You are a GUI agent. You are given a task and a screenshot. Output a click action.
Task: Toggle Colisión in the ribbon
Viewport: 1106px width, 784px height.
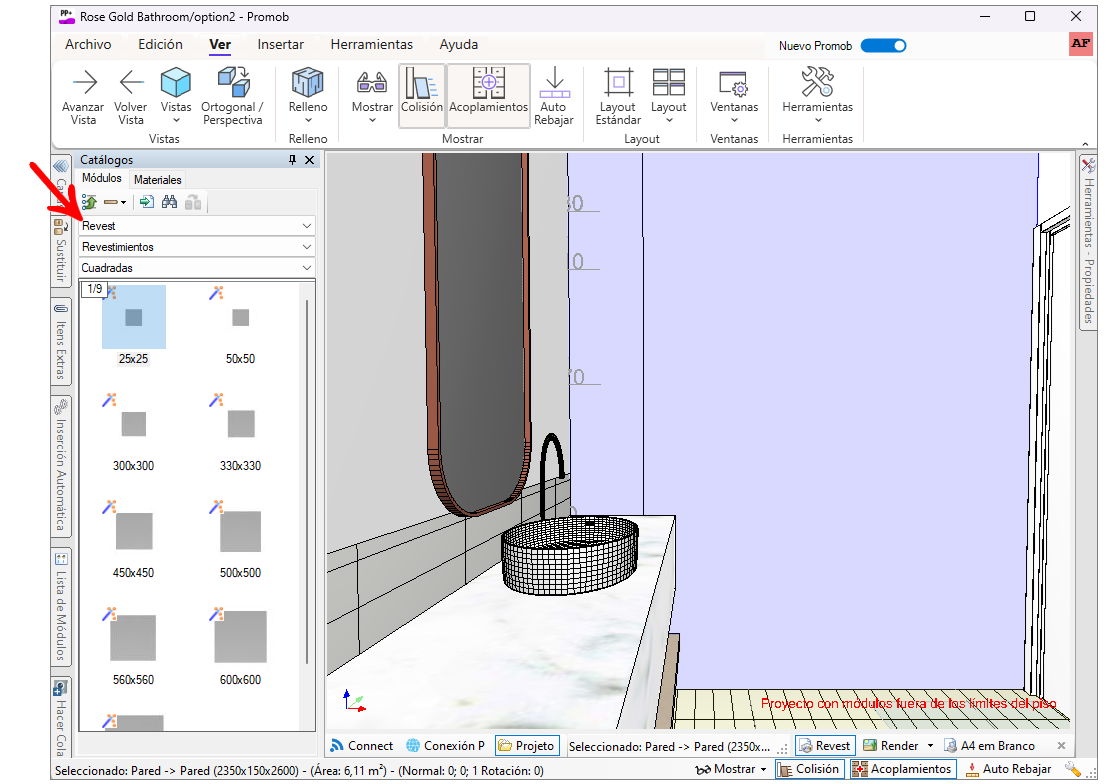point(421,96)
